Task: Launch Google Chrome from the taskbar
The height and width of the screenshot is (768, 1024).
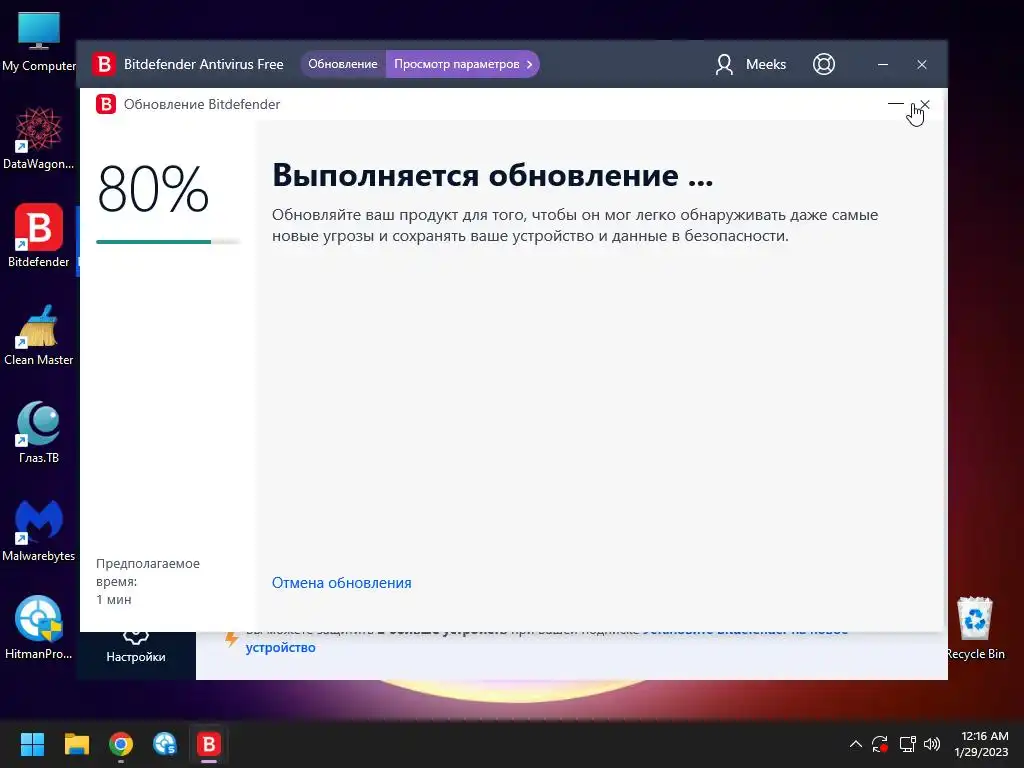Action: pyautogui.click(x=121, y=744)
